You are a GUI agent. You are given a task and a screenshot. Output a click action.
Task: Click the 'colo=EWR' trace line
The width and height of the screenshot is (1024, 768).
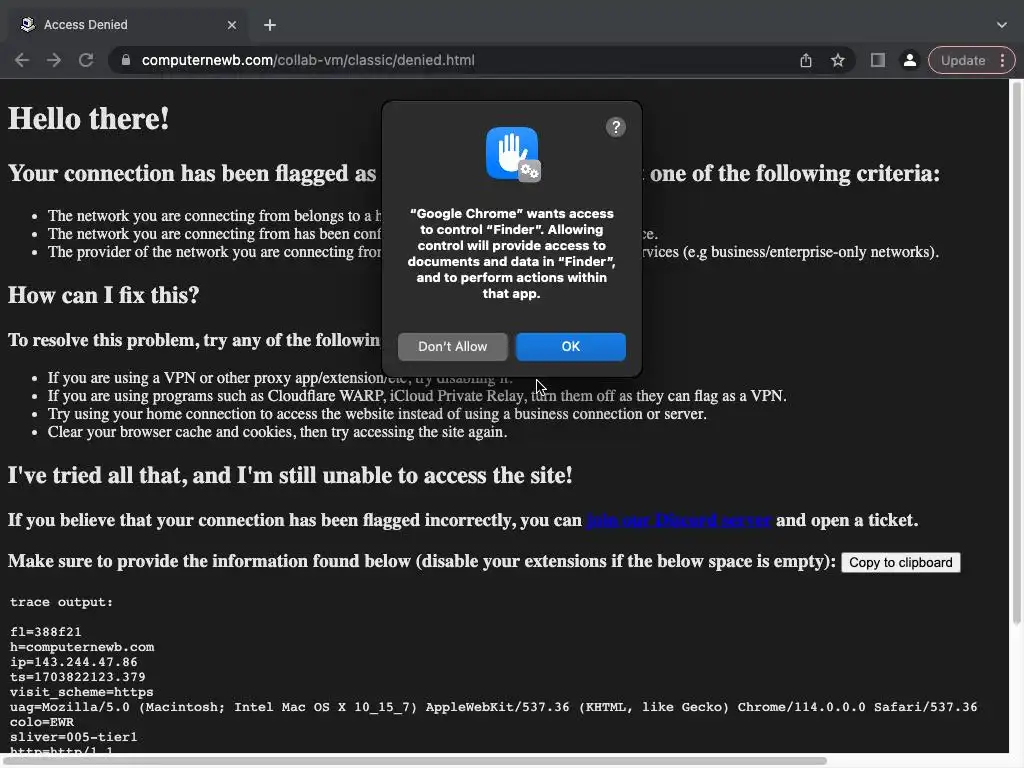(x=42, y=722)
